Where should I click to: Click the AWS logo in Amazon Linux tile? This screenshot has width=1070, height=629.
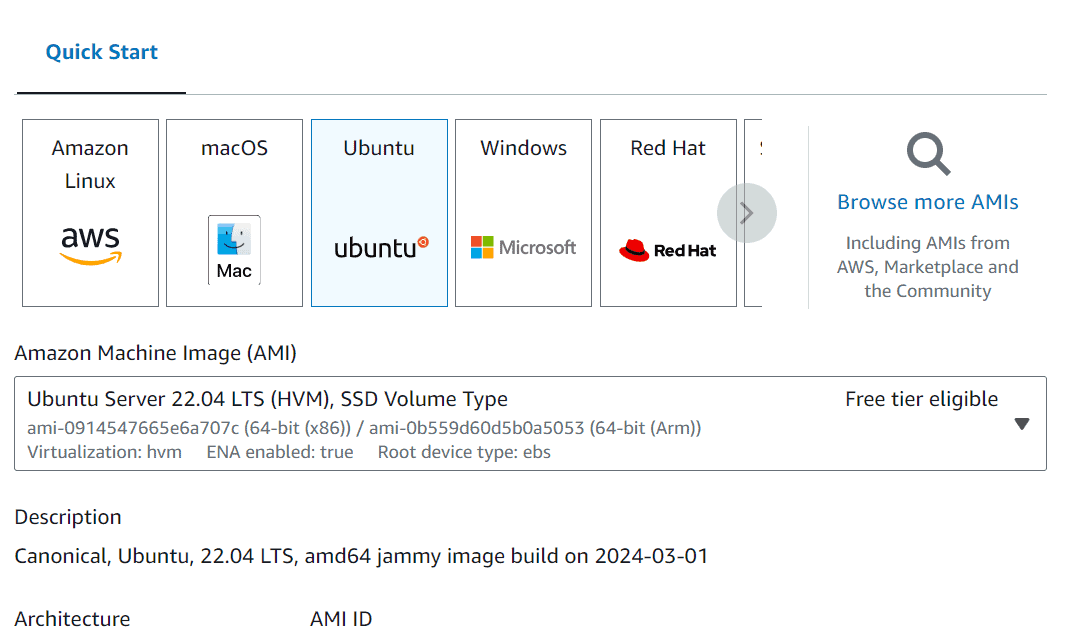90,245
